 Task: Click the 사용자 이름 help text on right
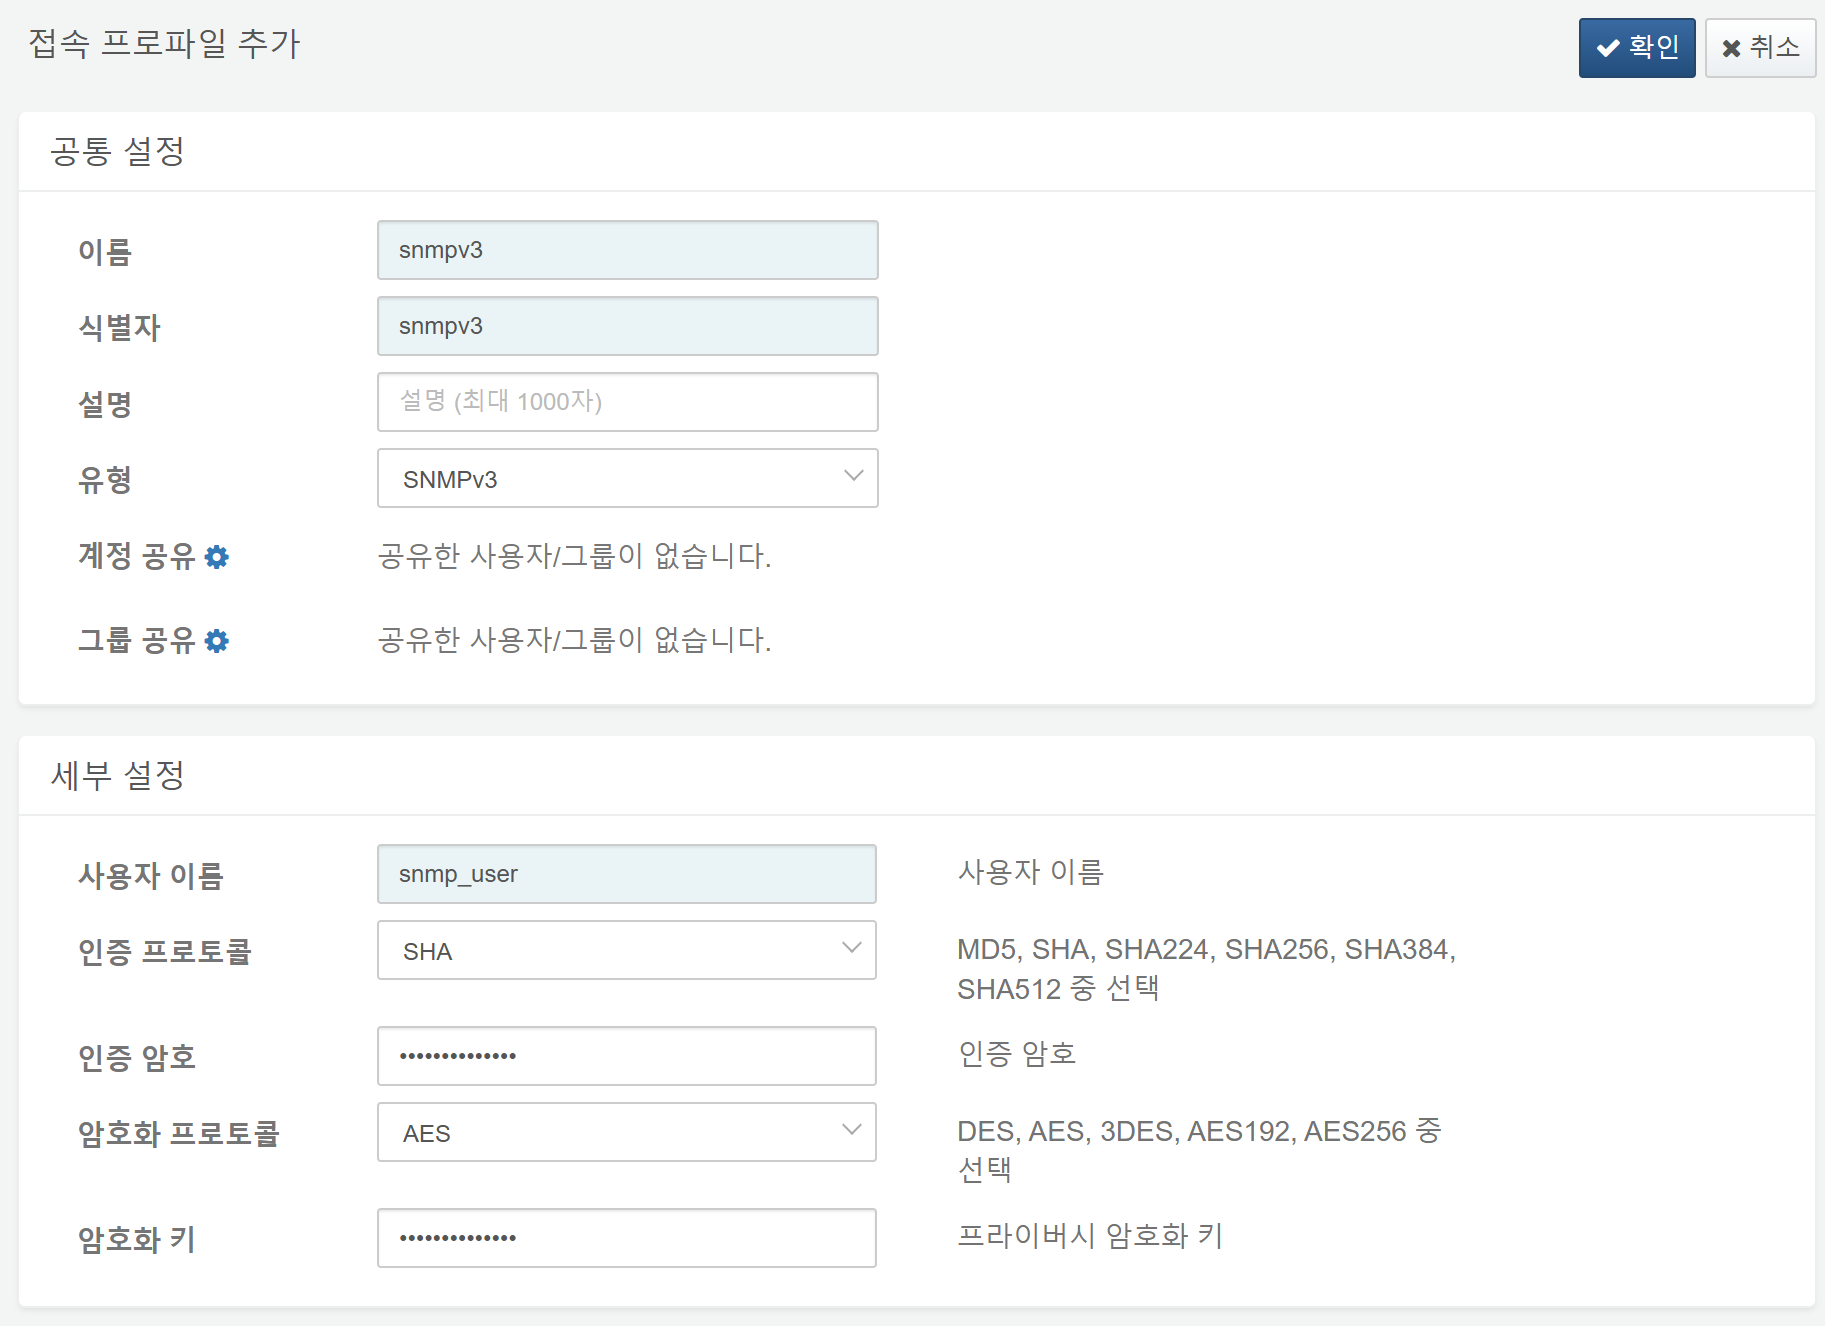coord(1031,872)
